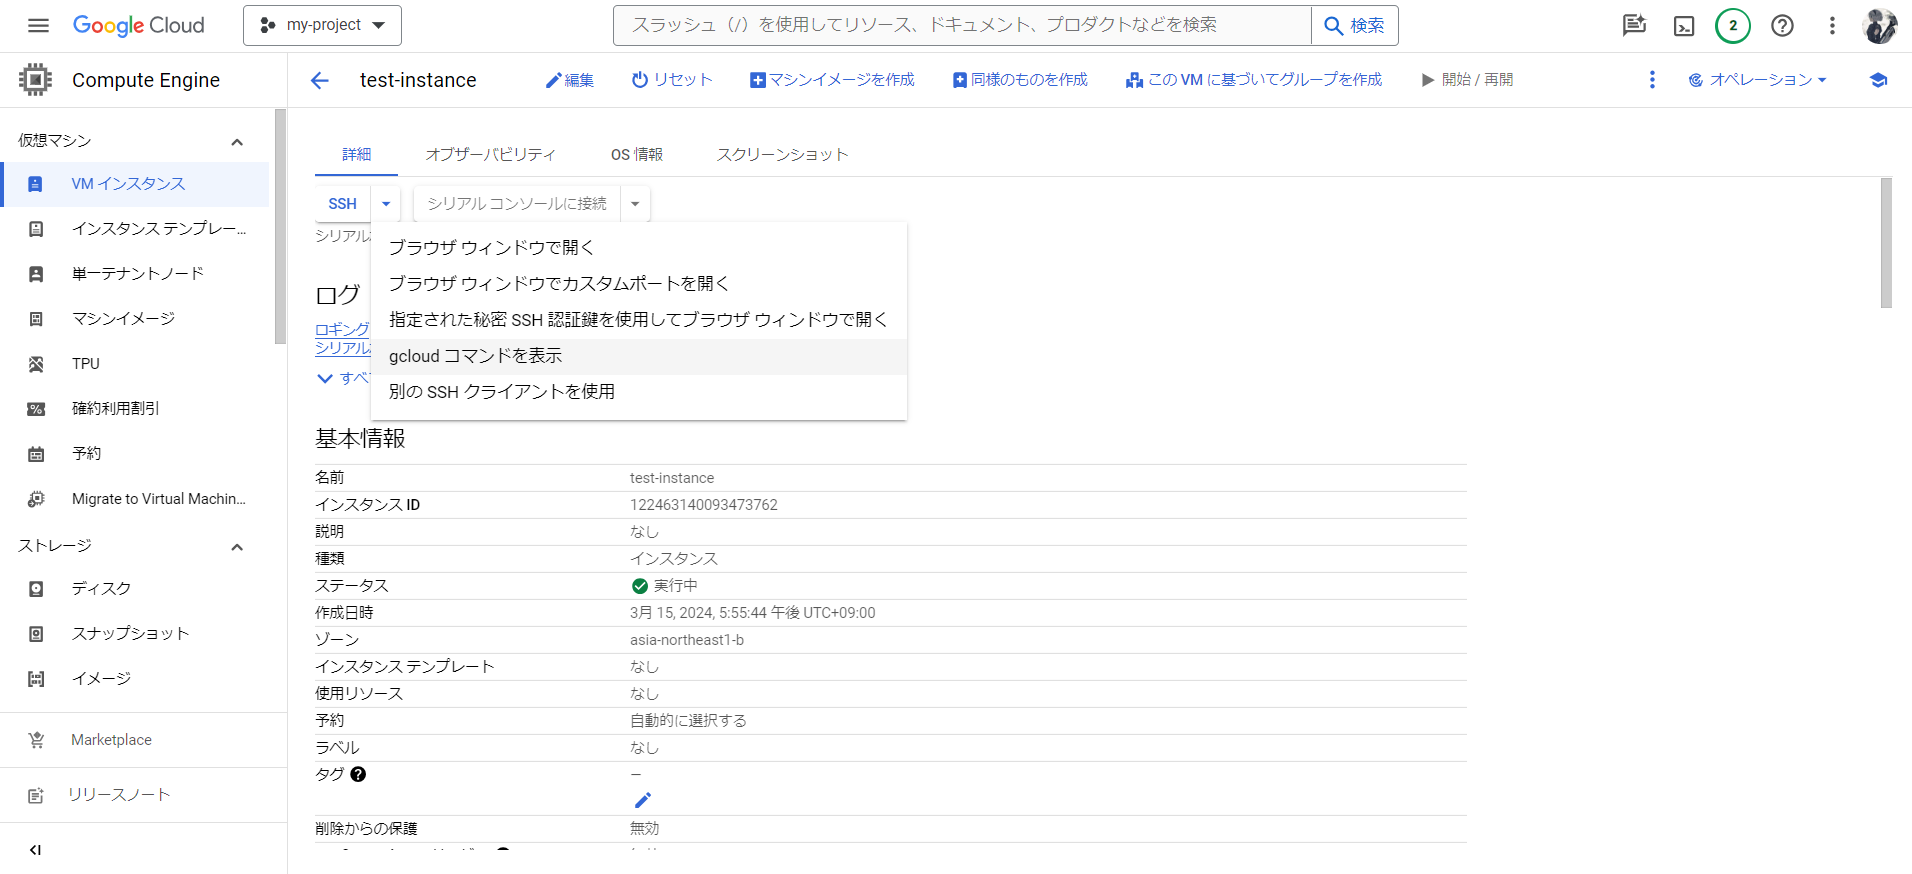Click このVMに基づいてグループを作成 button
The width and height of the screenshot is (1912, 874).
(x=1254, y=80)
